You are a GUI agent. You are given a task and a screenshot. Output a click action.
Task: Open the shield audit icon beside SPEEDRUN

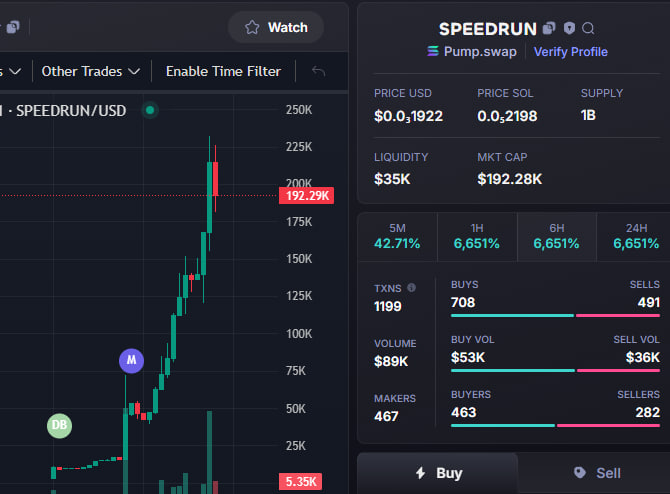click(569, 28)
